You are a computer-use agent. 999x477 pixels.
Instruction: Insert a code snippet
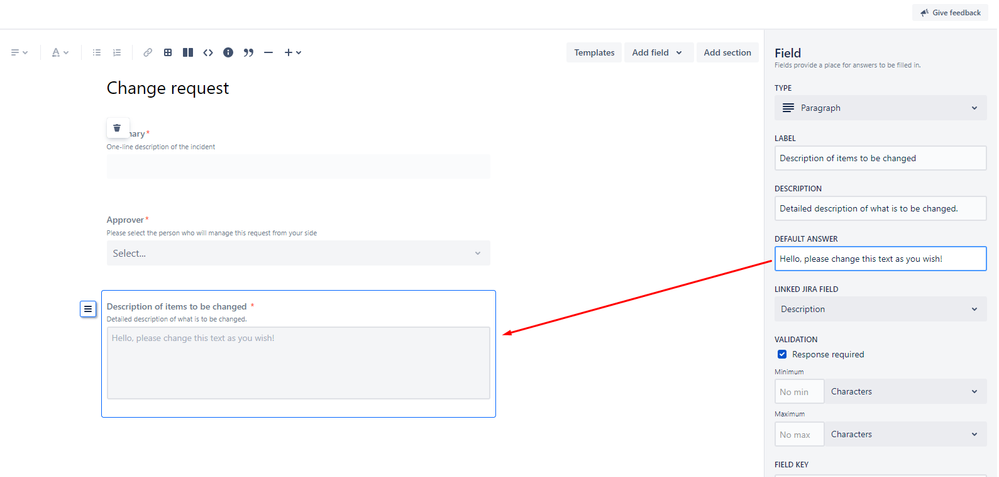(x=208, y=53)
